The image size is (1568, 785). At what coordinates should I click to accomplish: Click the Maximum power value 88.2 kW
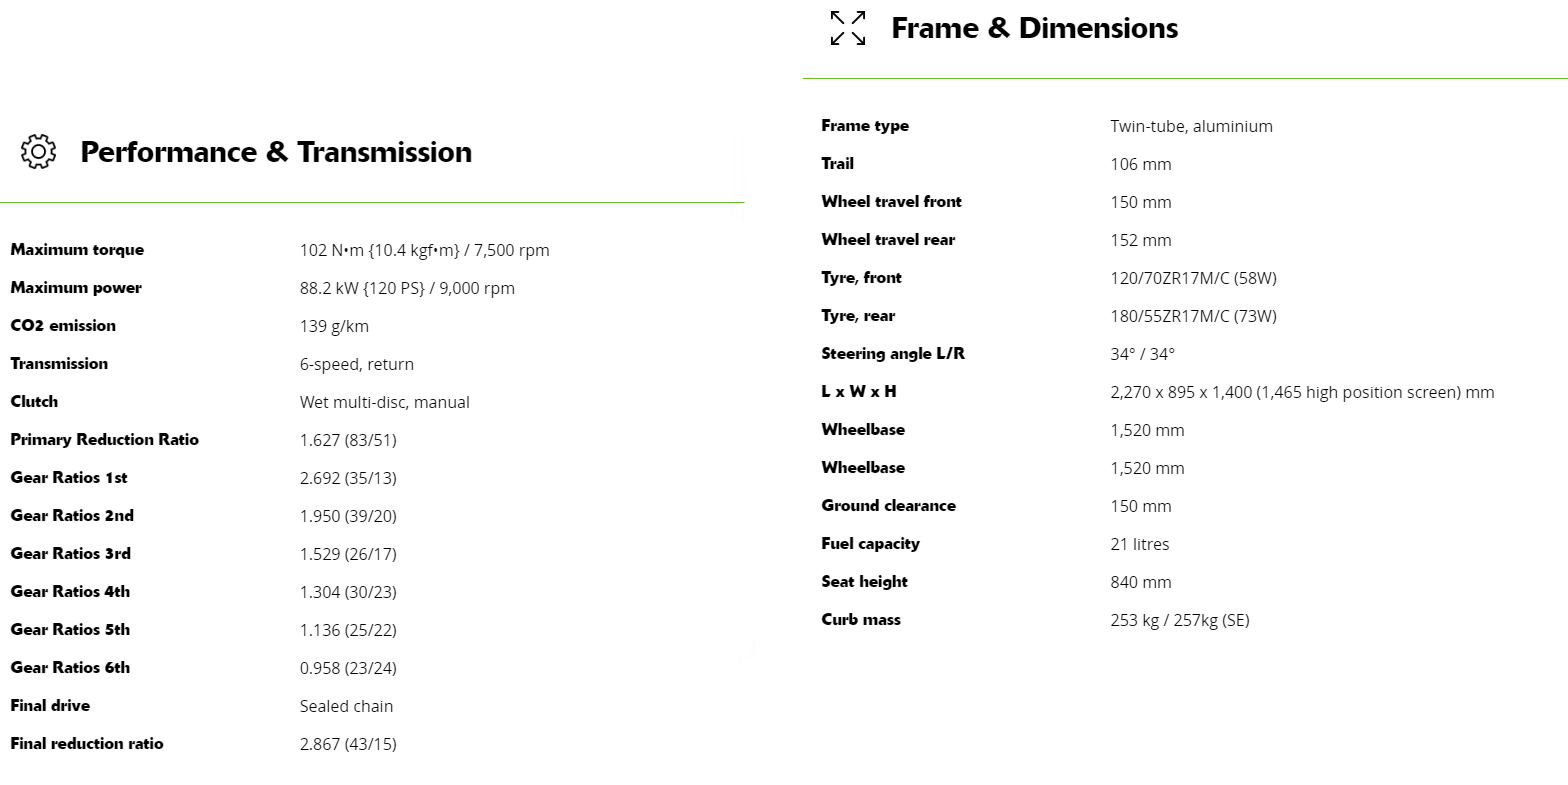[407, 288]
